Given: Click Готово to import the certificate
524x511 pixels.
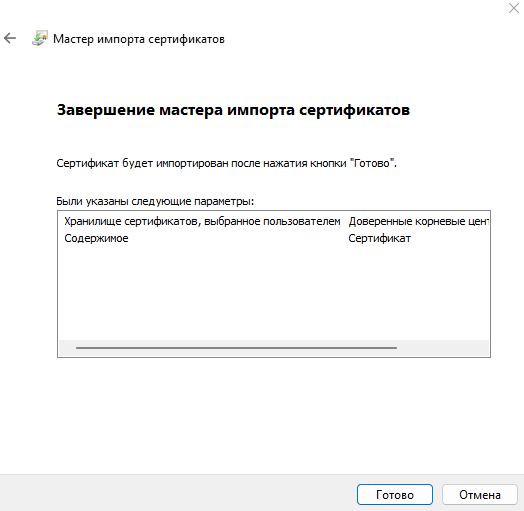Looking at the screenshot, I should click(395, 495).
